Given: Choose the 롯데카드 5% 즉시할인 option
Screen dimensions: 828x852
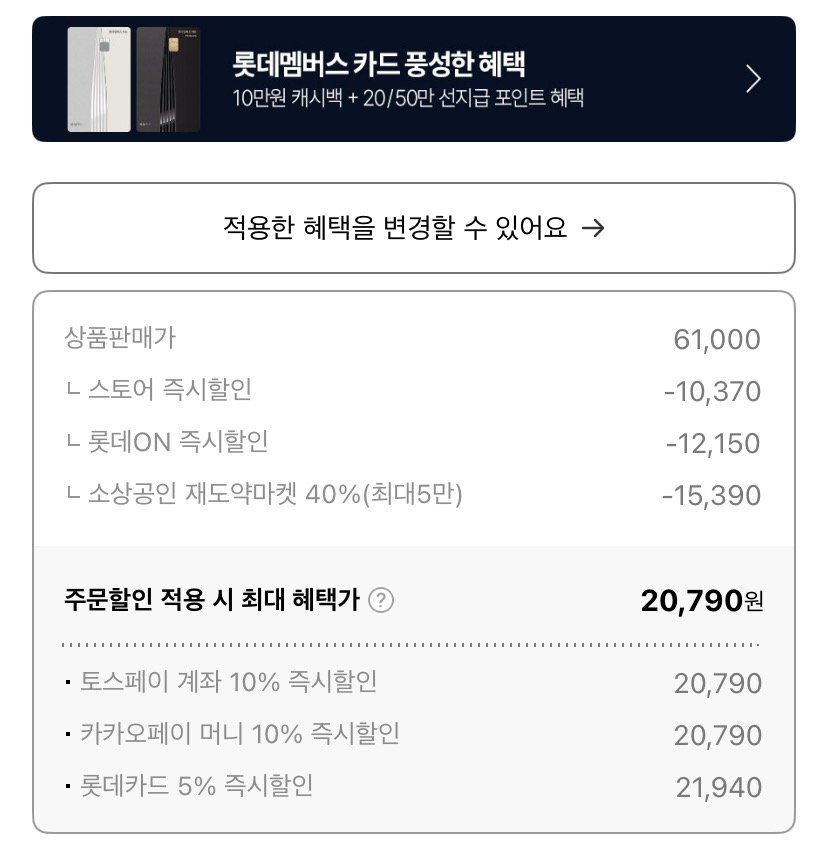Looking at the screenshot, I should point(197,786).
